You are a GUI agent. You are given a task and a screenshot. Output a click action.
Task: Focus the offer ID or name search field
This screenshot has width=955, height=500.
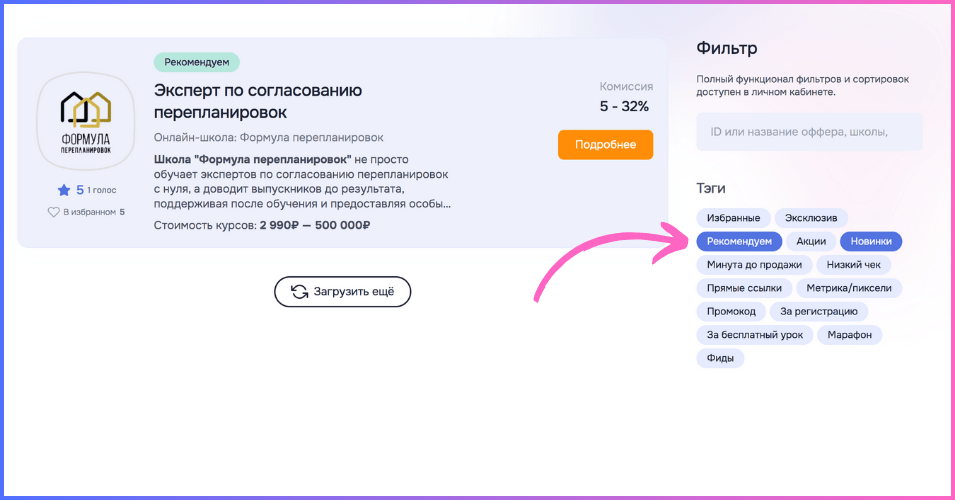[809, 132]
